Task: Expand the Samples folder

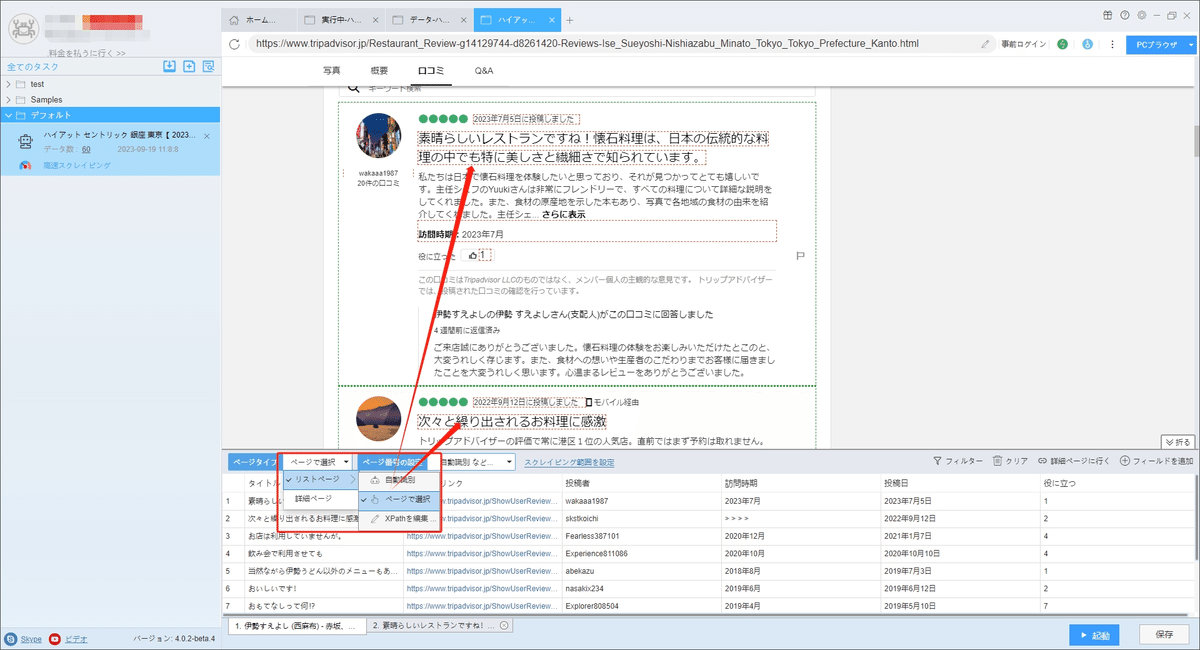Action: [8, 100]
